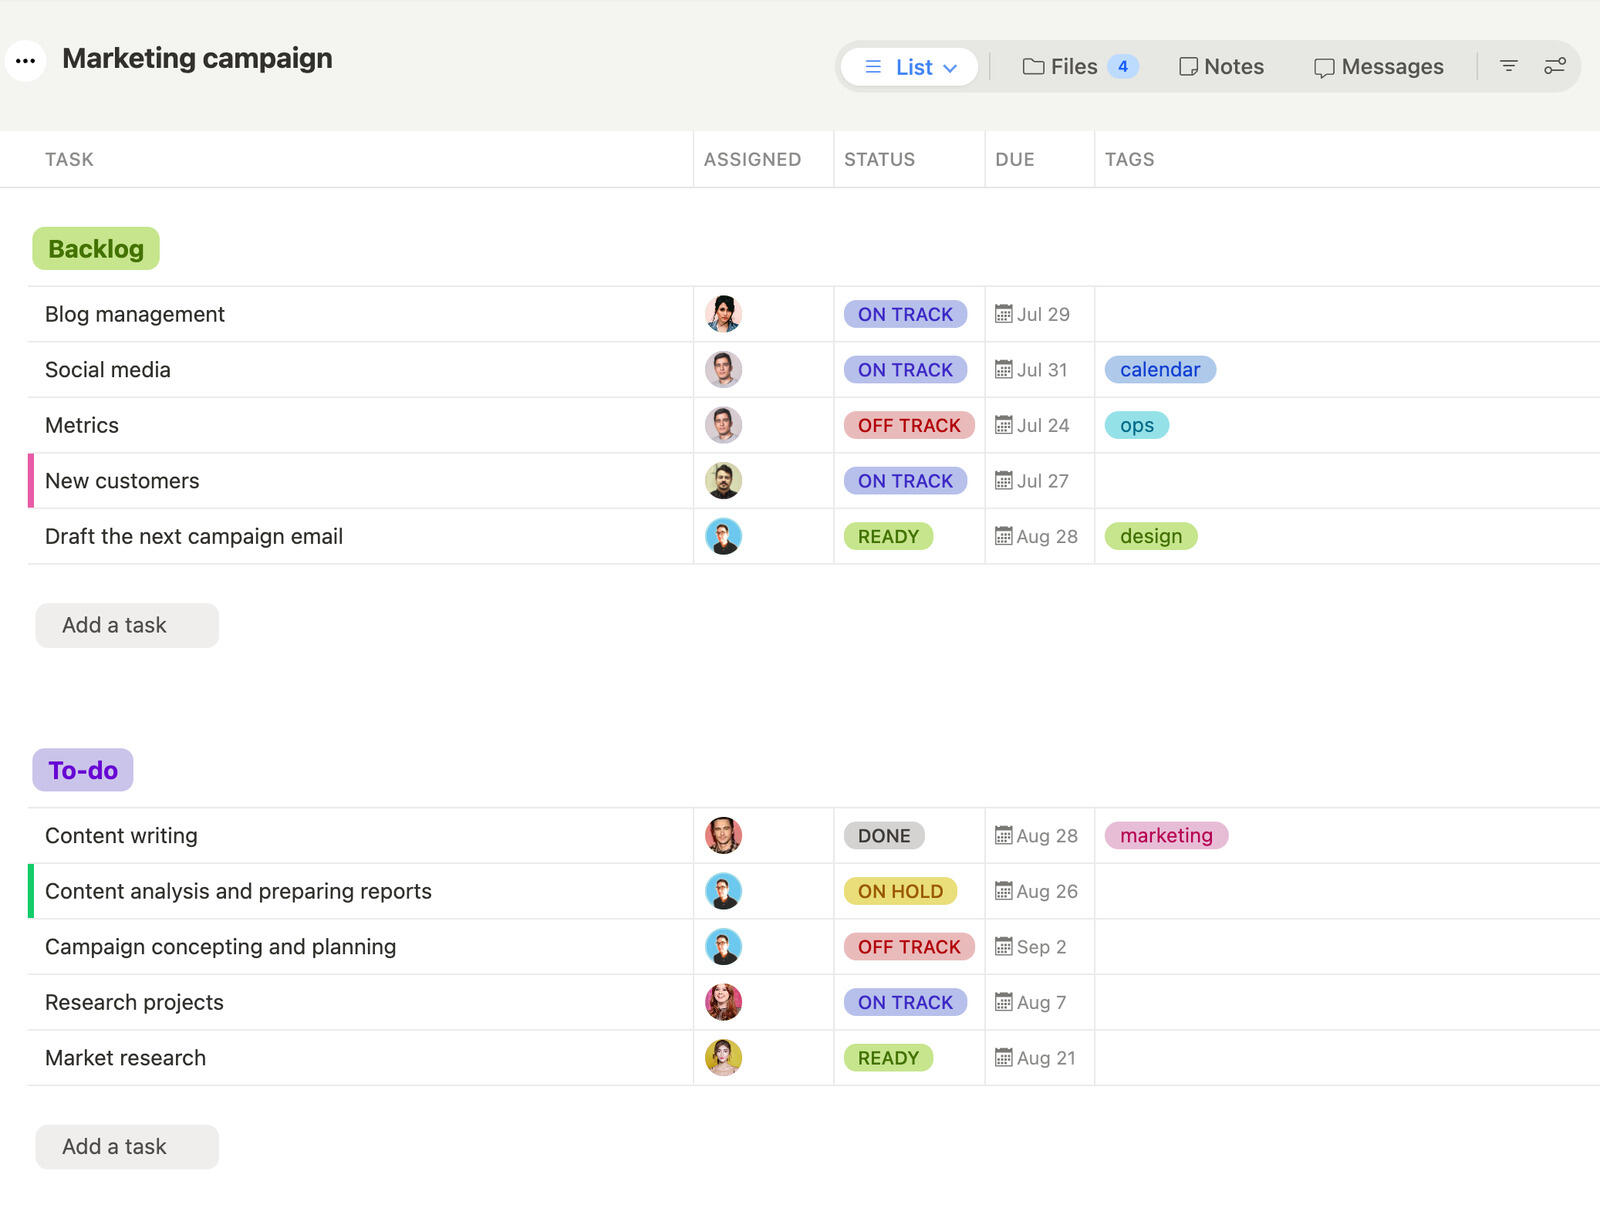
Task: Click calendar icon next to Aug 26
Action: coord(1003,891)
